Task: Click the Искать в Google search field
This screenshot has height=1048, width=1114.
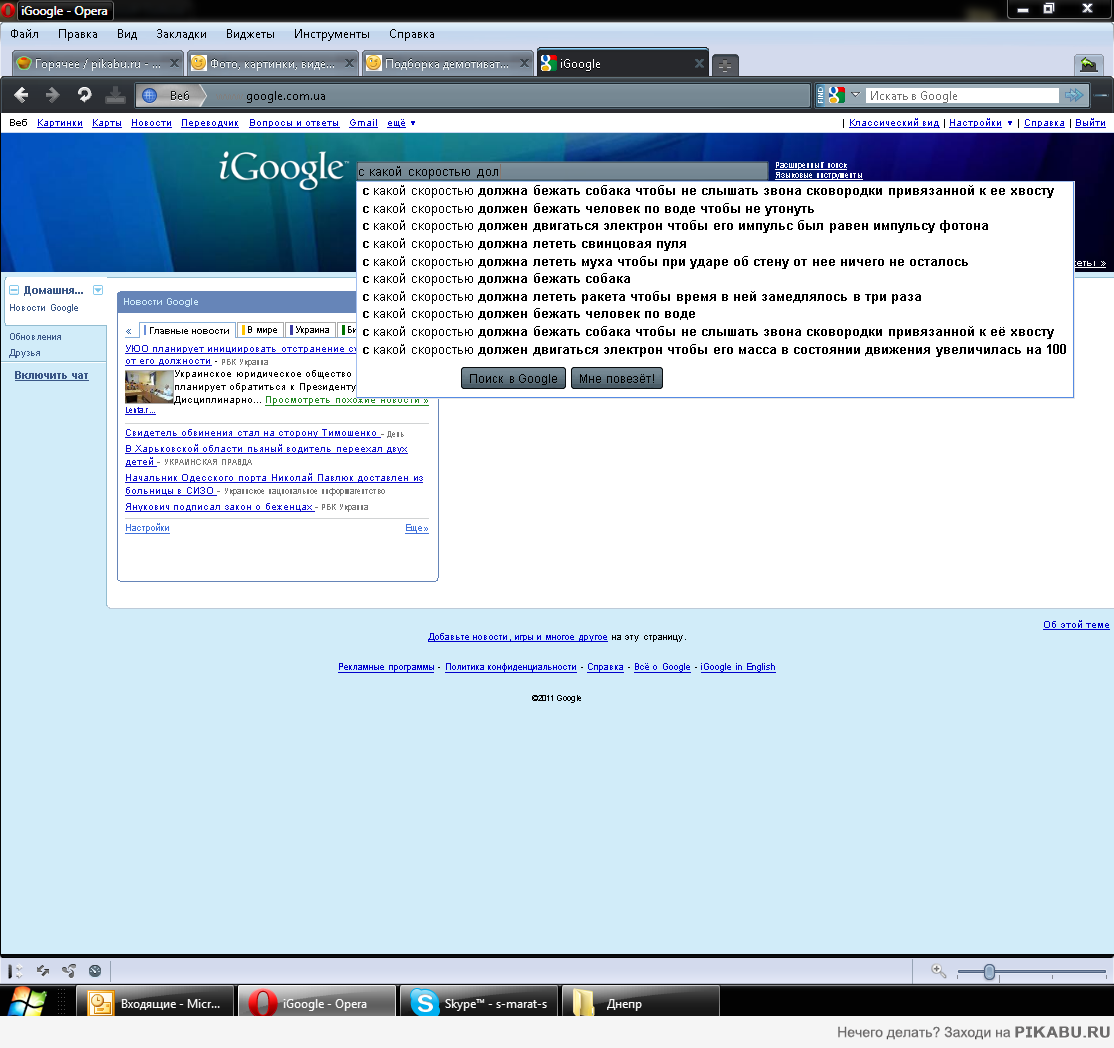Action: click(x=962, y=95)
